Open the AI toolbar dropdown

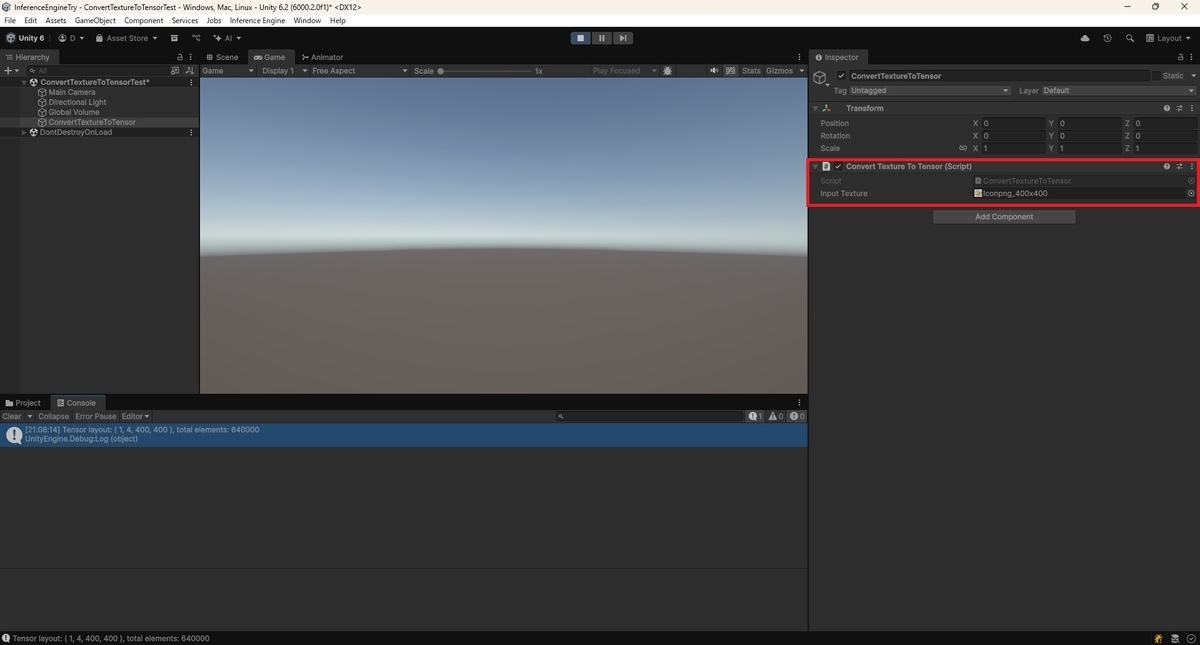pos(227,38)
